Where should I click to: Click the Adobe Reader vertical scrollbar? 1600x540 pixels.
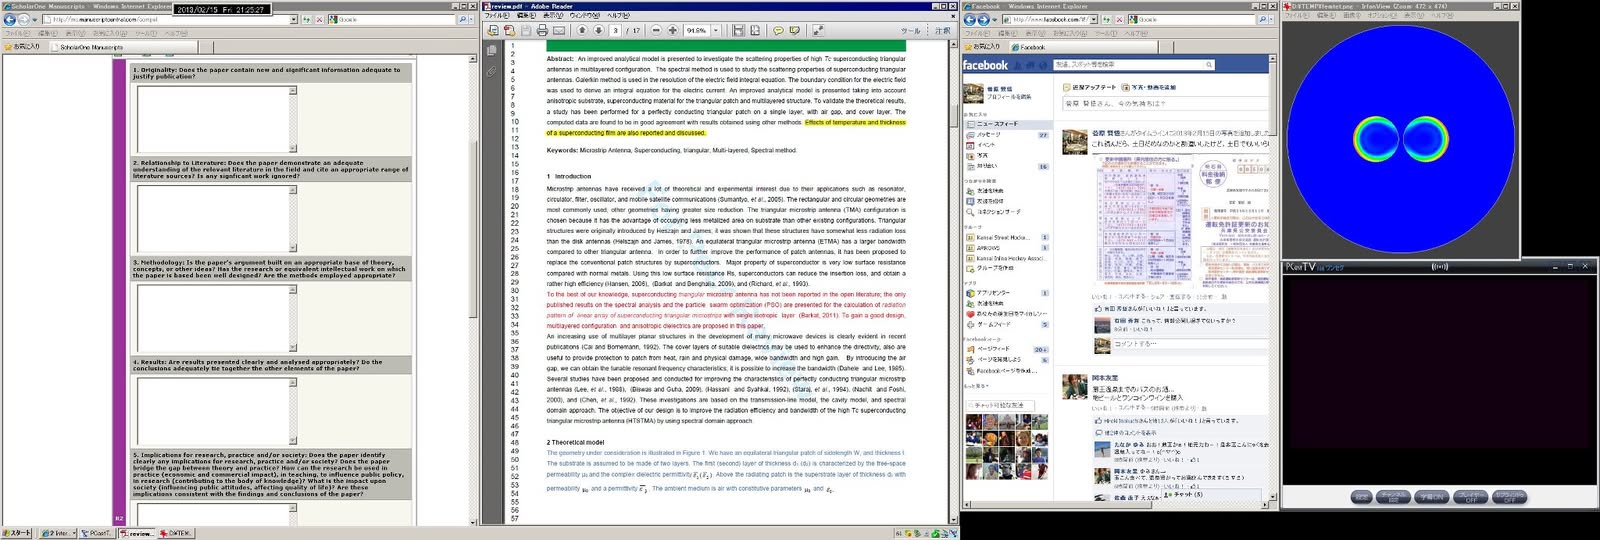pos(953,280)
